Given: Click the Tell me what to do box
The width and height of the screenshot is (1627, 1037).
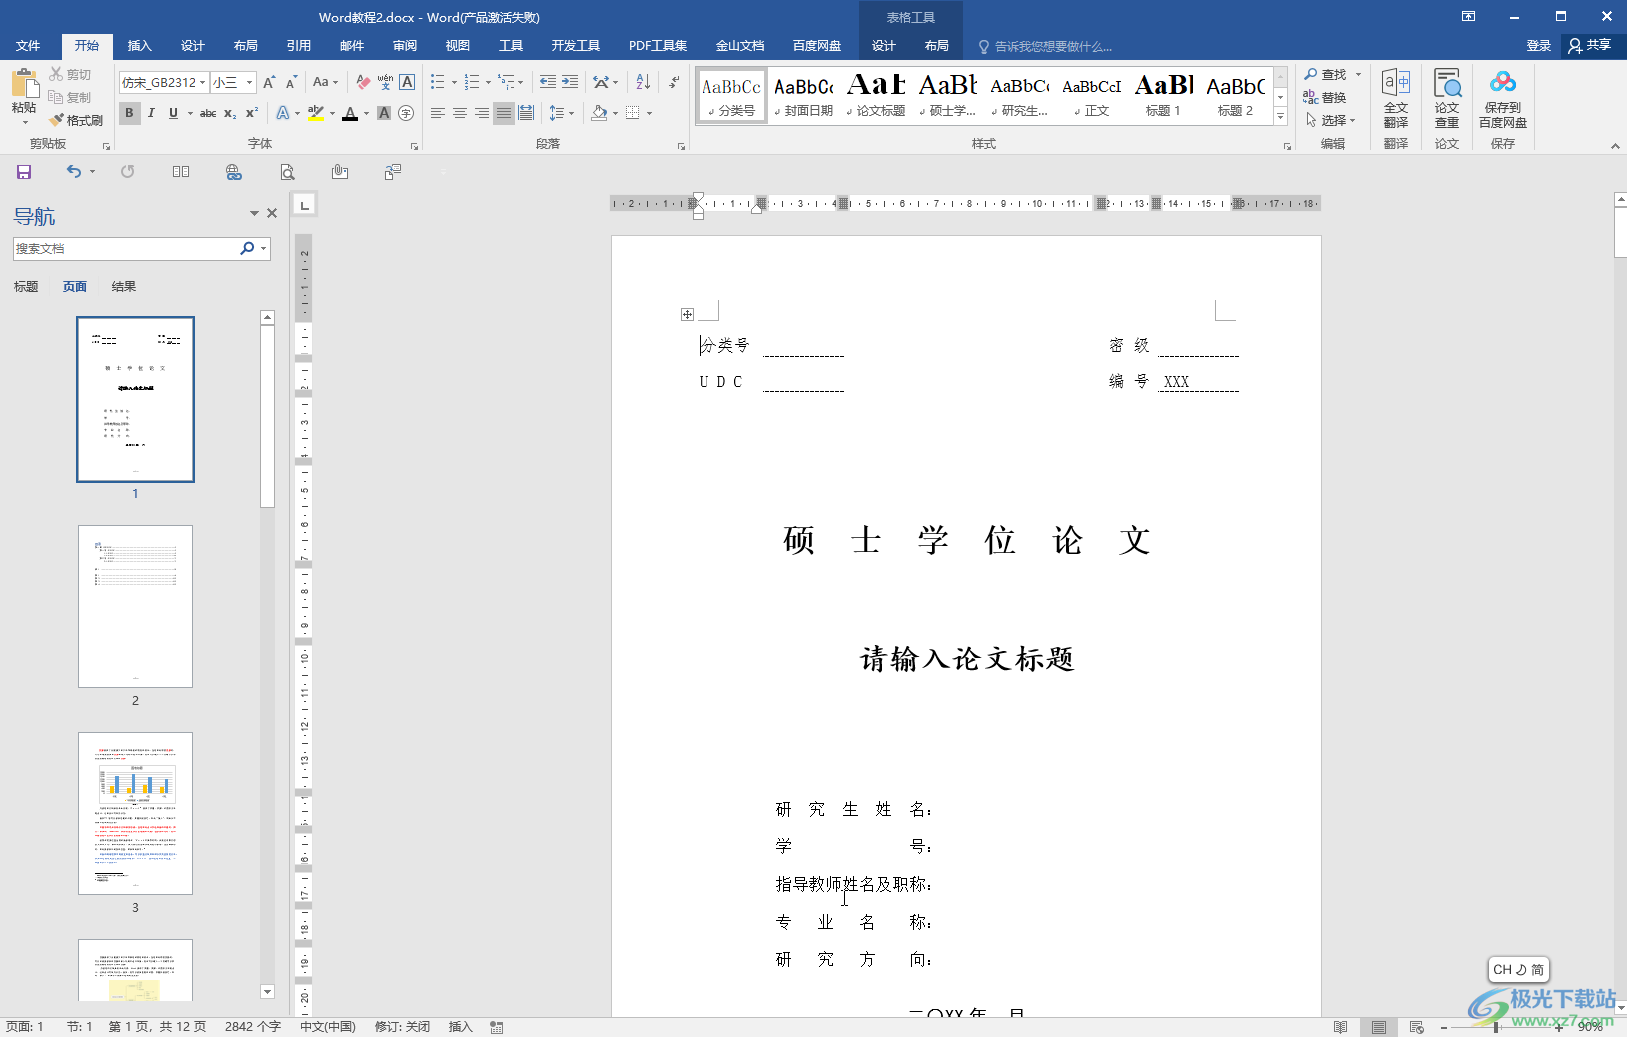Looking at the screenshot, I should pyautogui.click(x=1044, y=46).
